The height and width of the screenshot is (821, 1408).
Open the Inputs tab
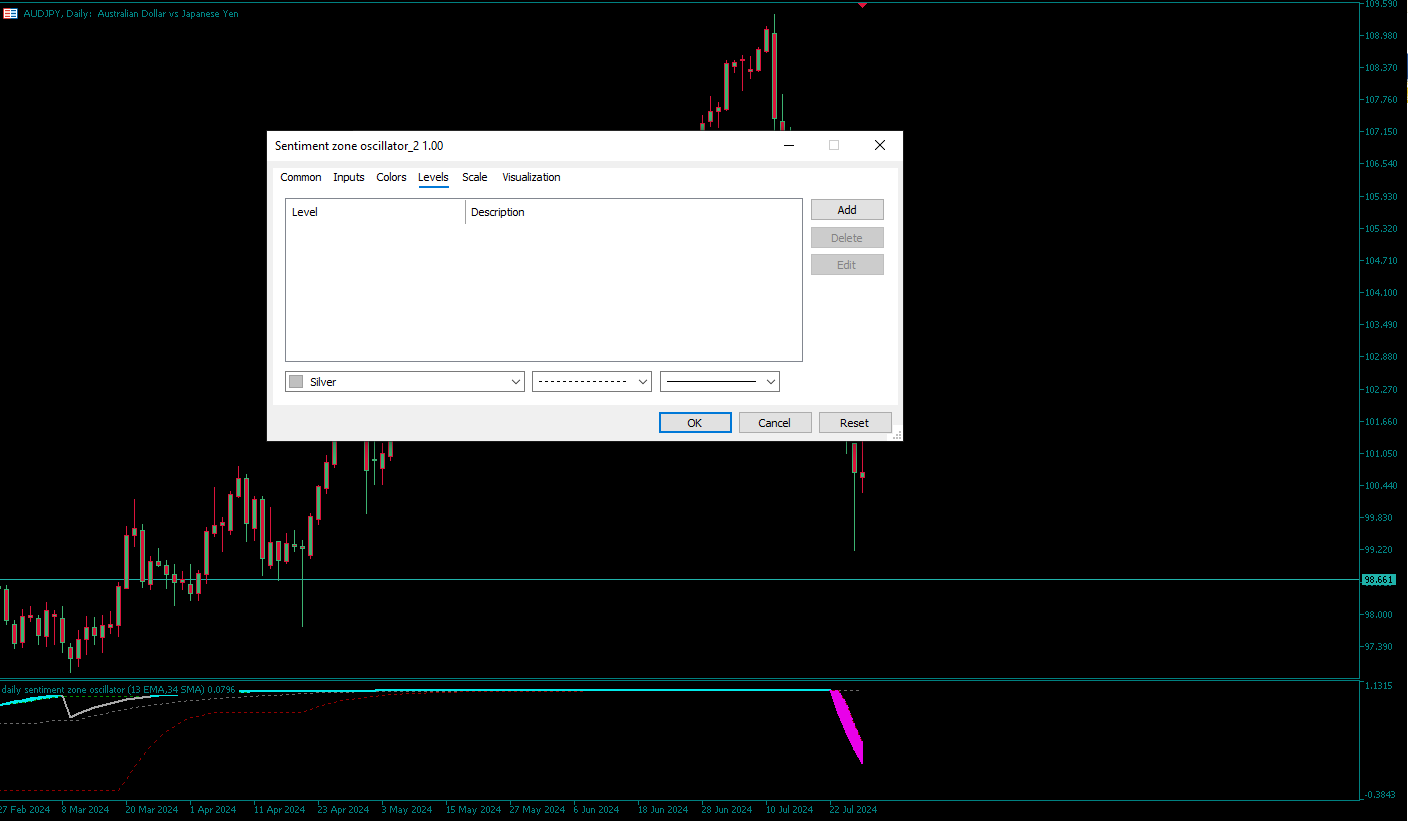(x=348, y=177)
